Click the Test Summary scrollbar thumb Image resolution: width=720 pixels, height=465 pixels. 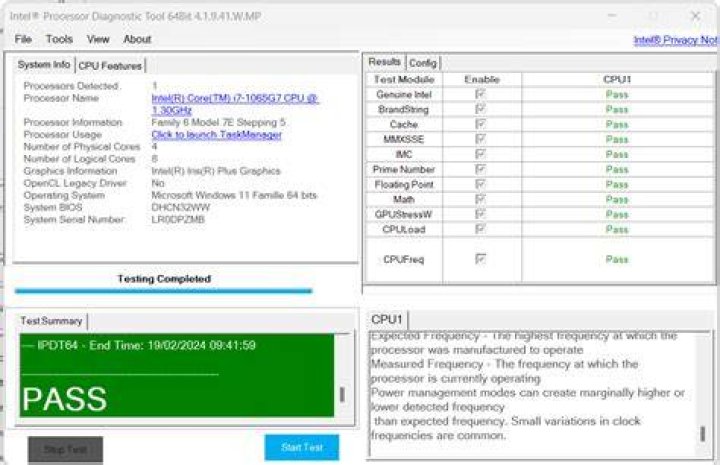pyautogui.click(x=342, y=395)
